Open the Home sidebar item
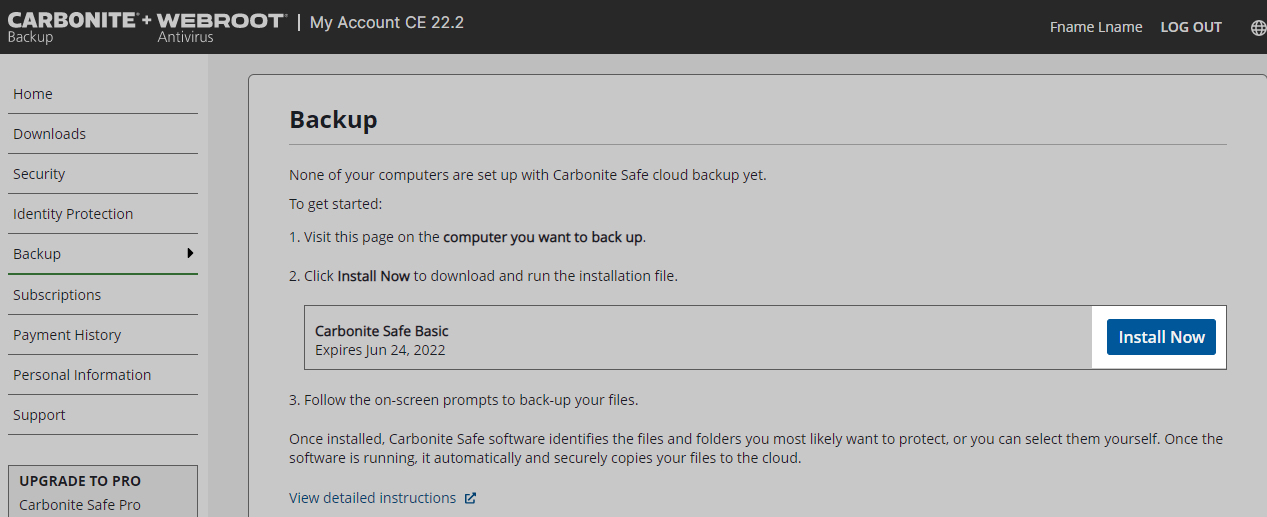This screenshot has height=517, width=1267. 33,94
